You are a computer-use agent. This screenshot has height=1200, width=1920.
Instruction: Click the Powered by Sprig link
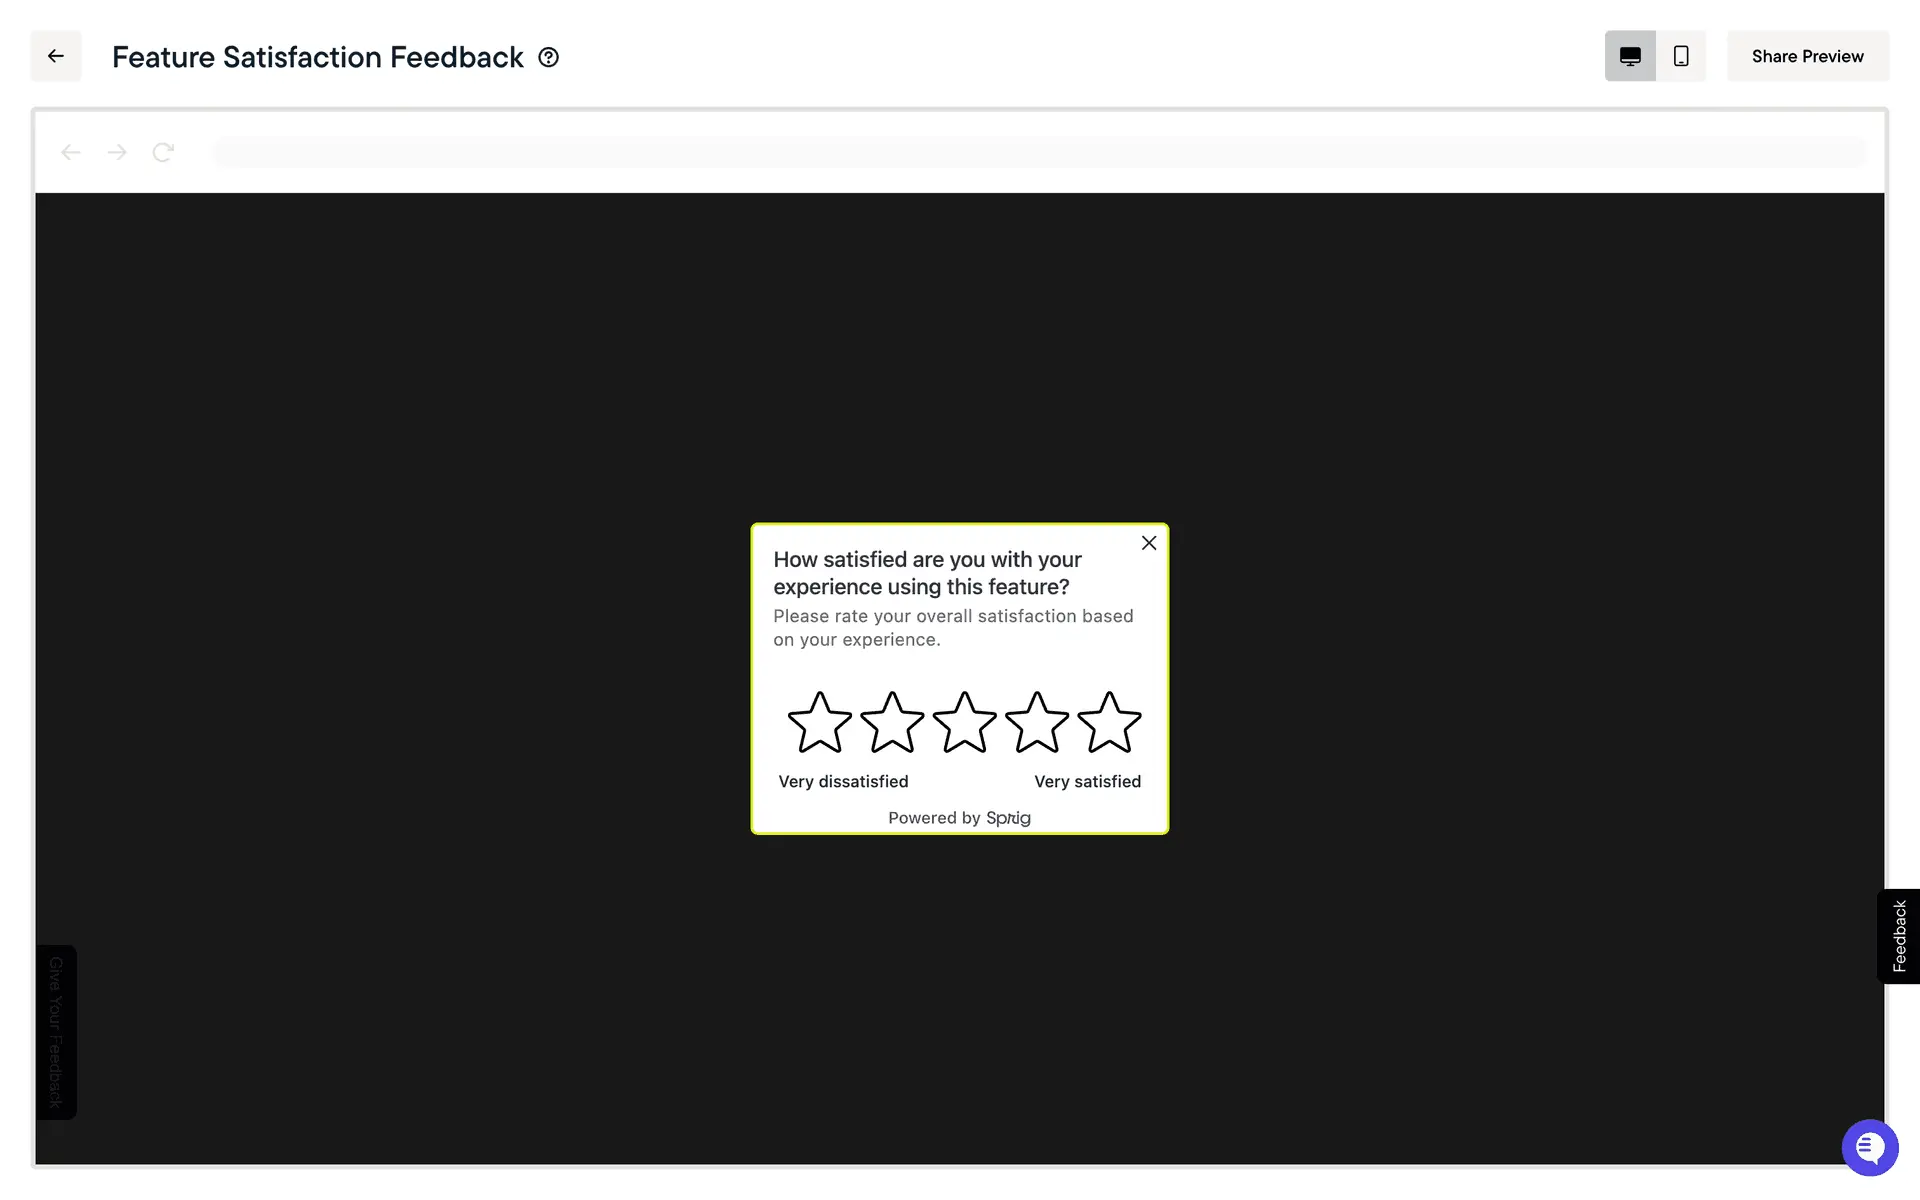(959, 818)
